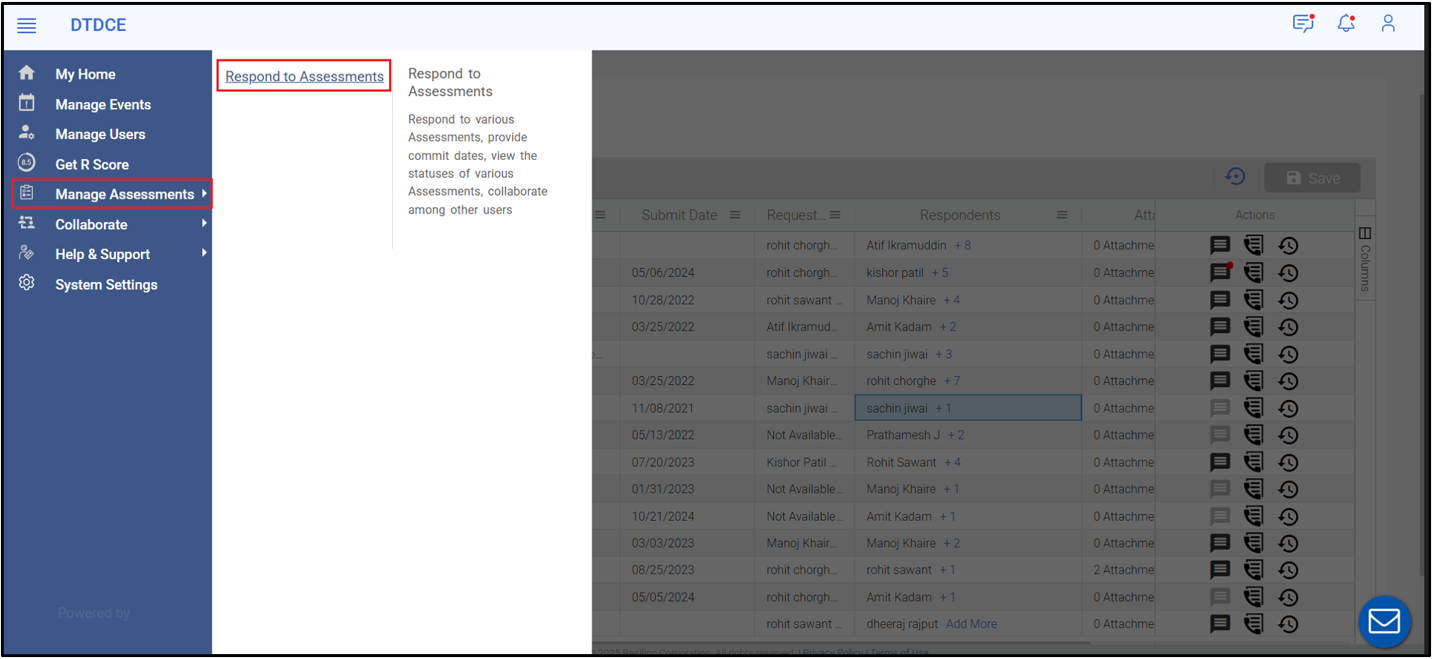Click the Save button
The height and width of the screenshot is (659, 1432).
pos(1312,178)
